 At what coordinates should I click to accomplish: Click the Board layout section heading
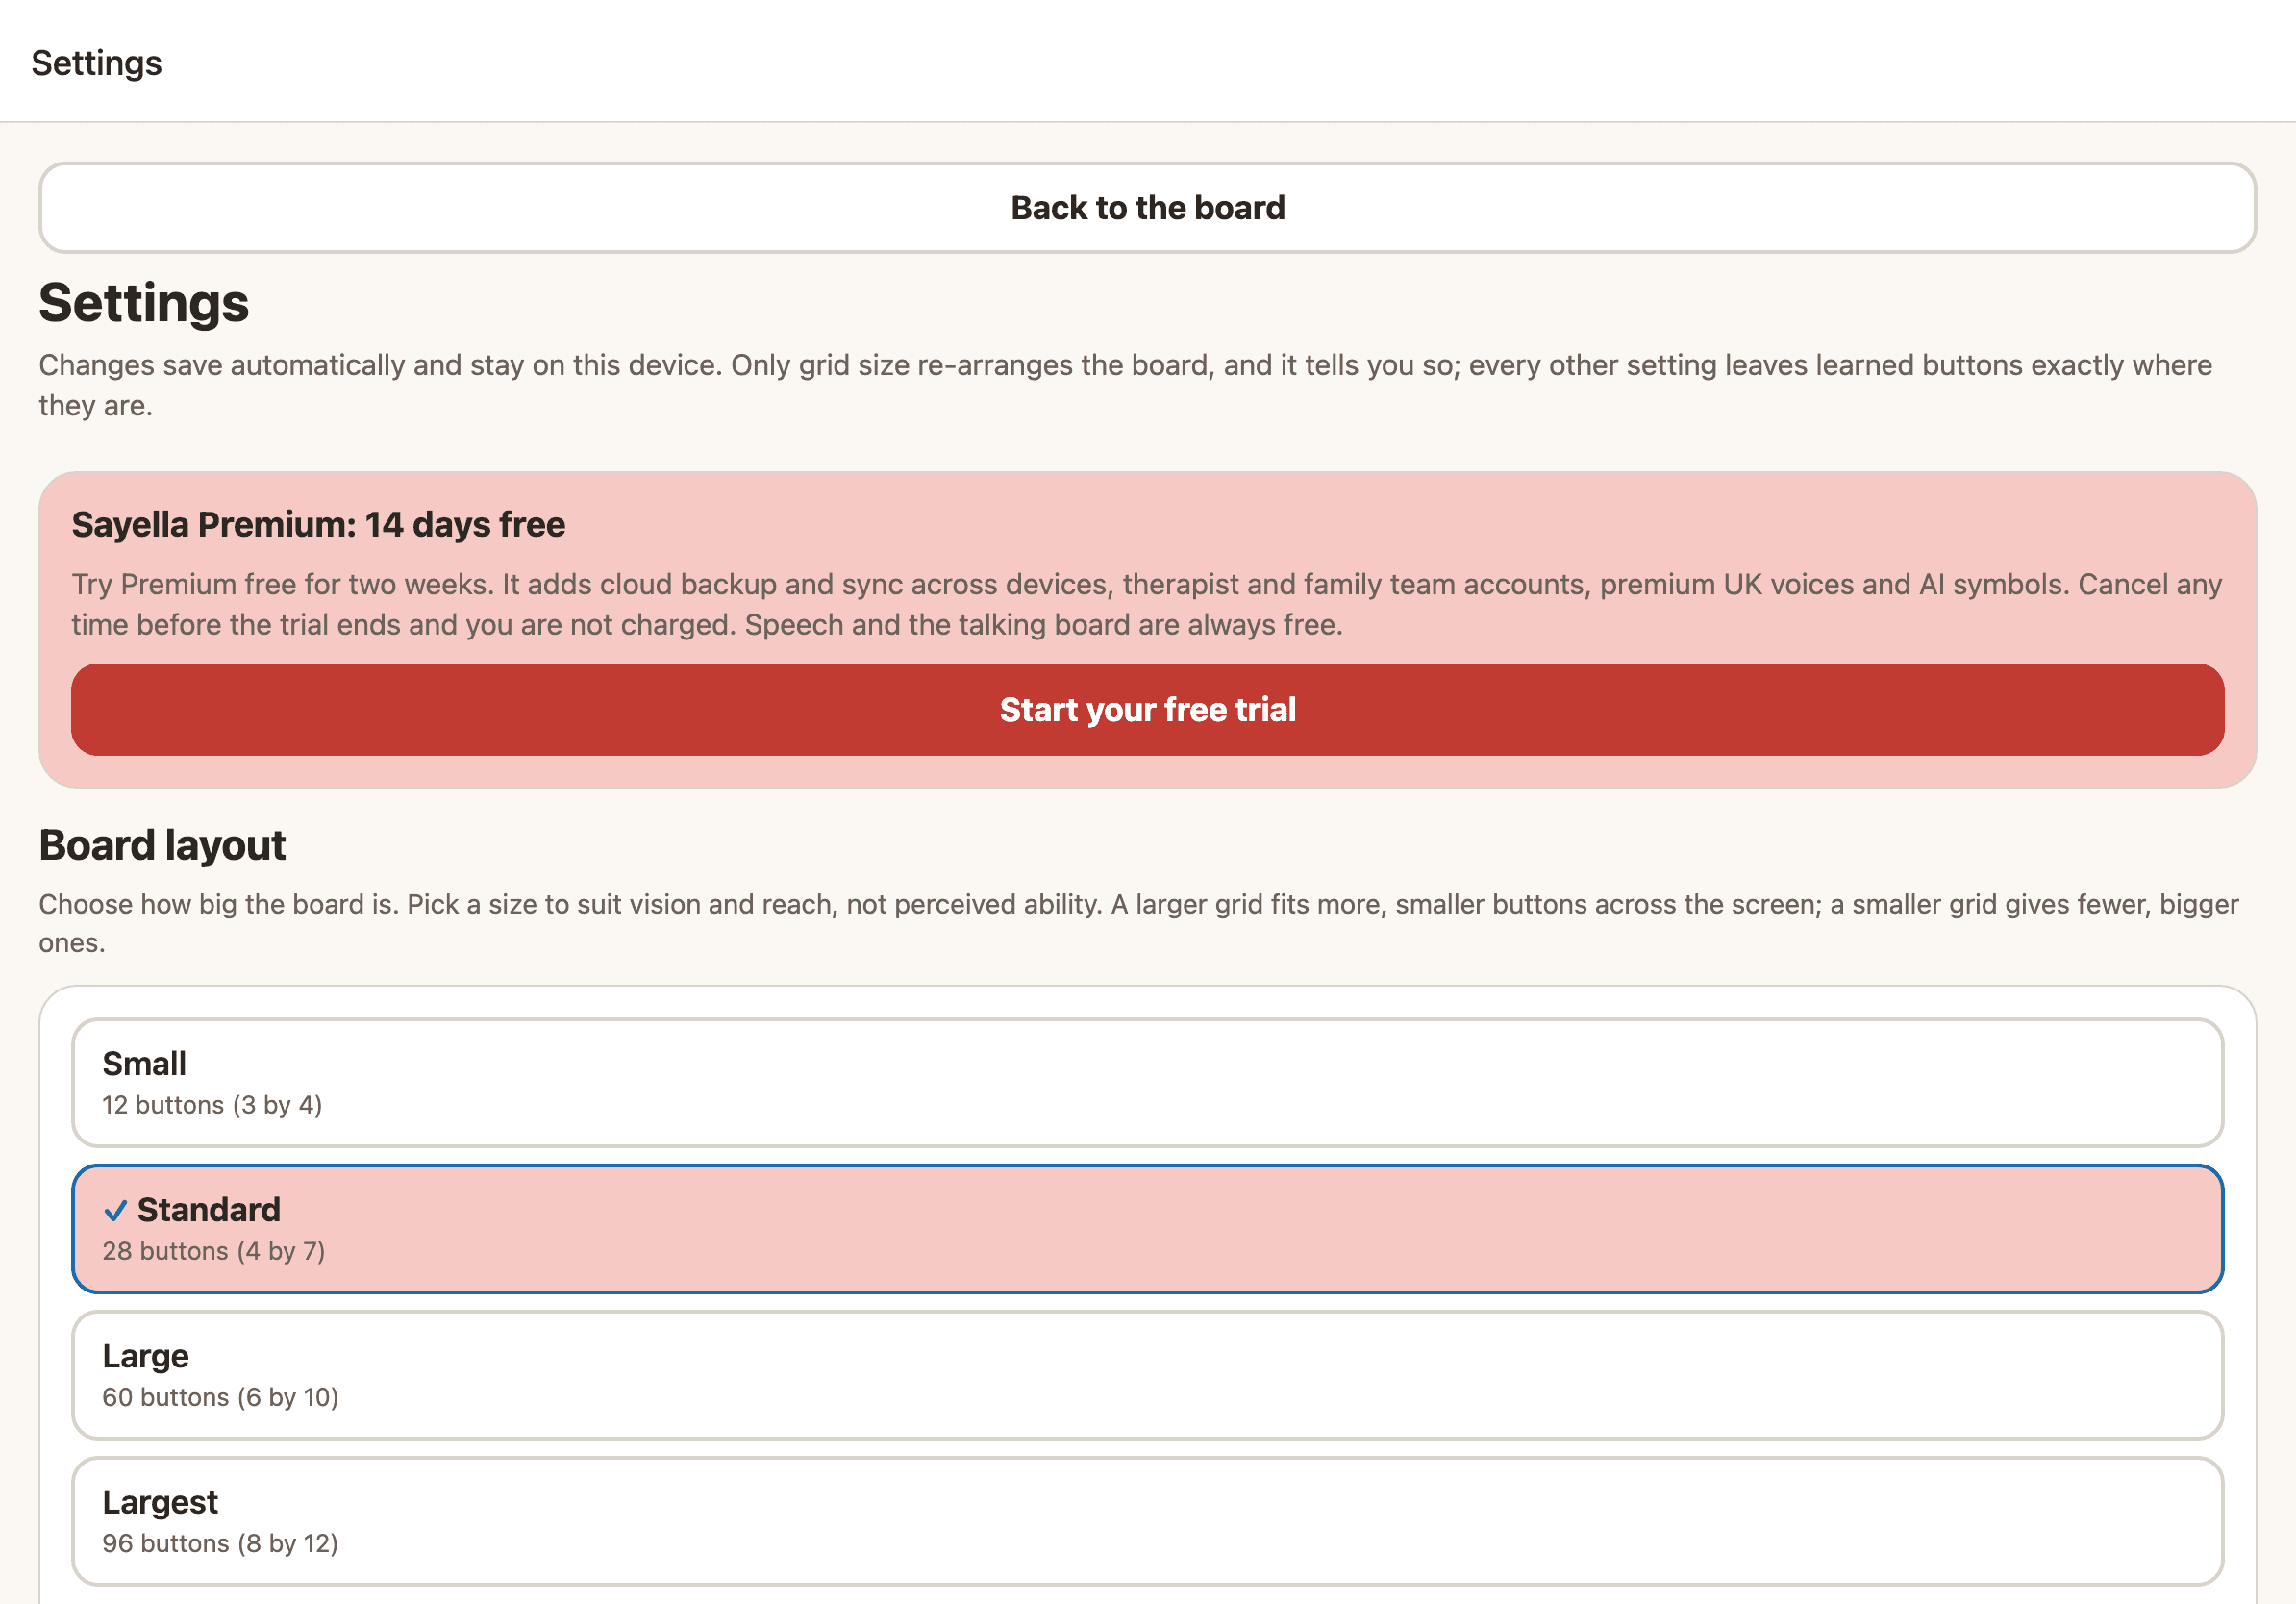click(162, 845)
